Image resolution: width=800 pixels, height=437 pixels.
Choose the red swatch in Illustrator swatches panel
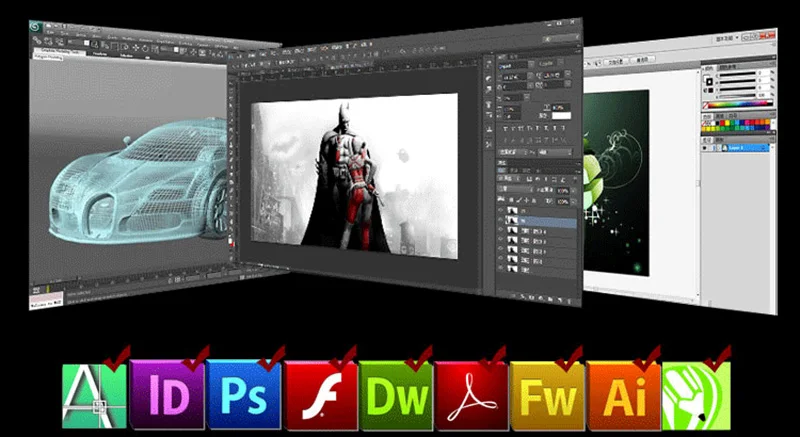pyautogui.click(x=722, y=123)
